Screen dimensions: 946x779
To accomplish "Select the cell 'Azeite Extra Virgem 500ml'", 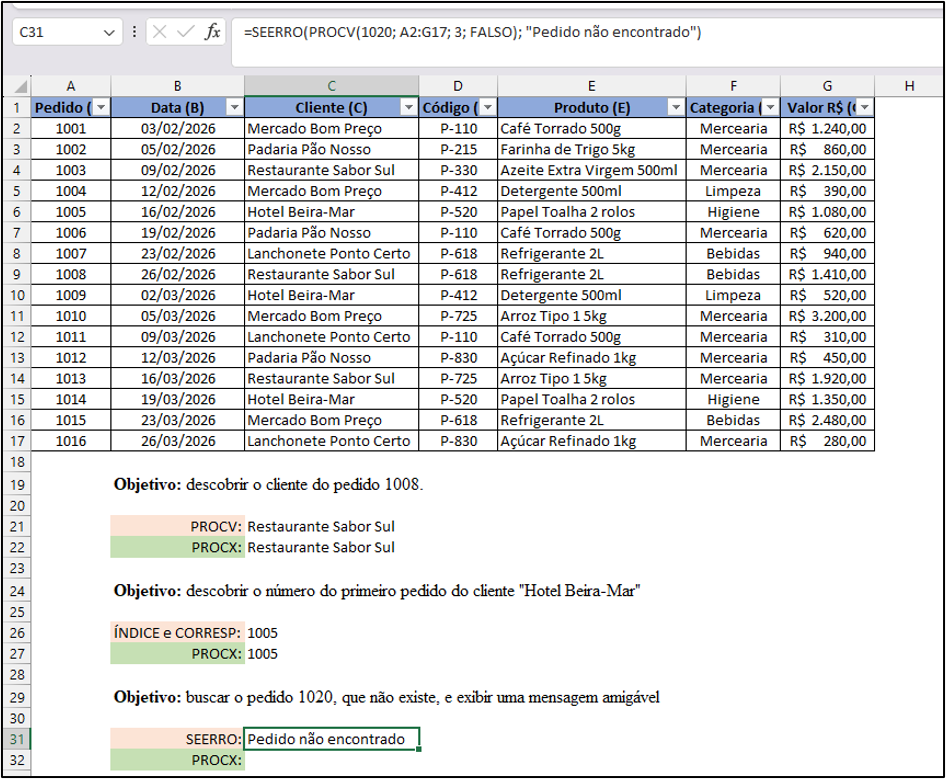I will click(x=592, y=170).
